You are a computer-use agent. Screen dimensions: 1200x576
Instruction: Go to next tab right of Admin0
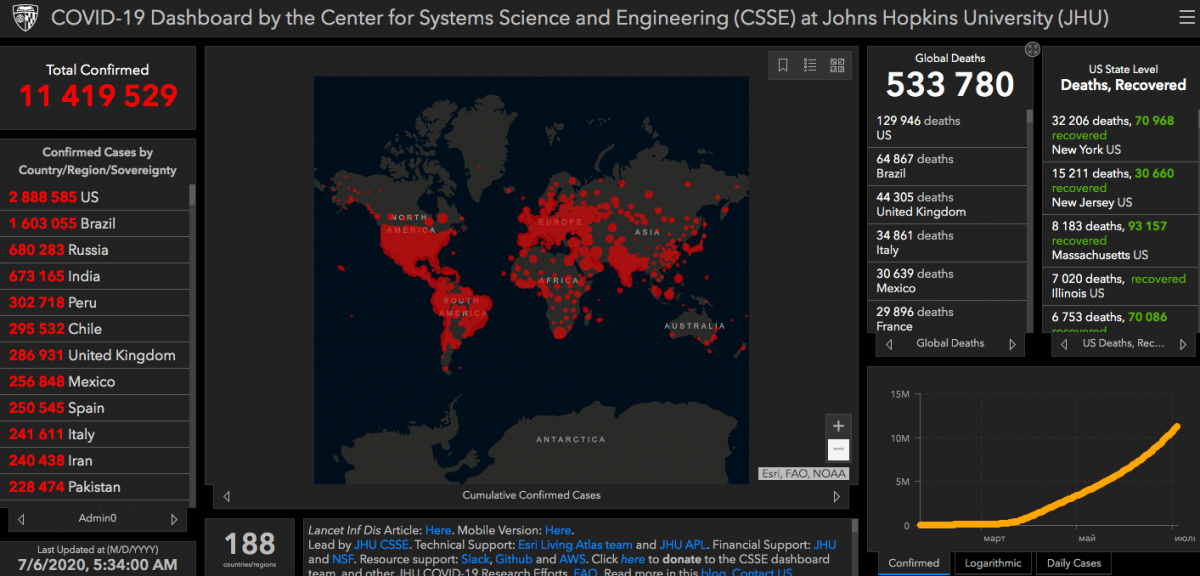click(x=174, y=519)
